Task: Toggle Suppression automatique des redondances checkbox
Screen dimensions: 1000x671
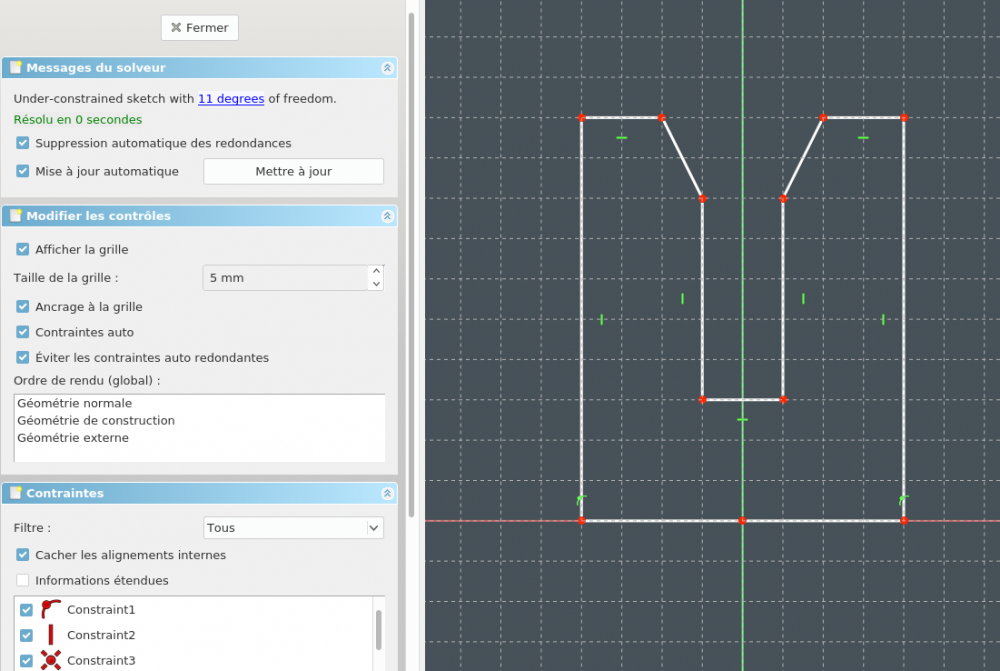Action: coord(23,143)
